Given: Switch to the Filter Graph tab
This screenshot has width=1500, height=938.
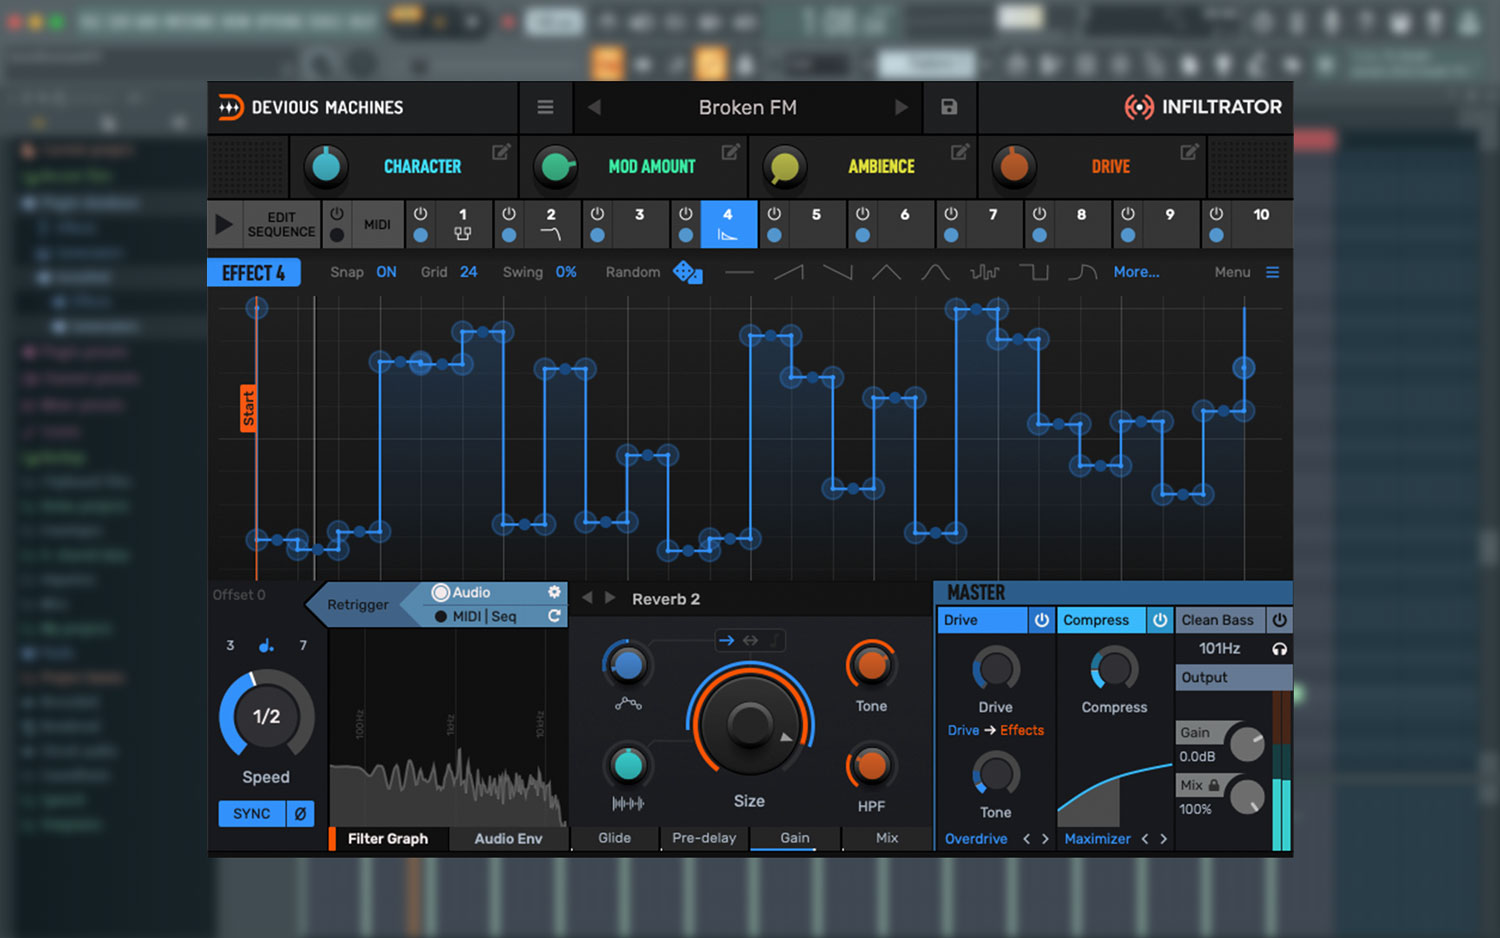Looking at the screenshot, I should [388, 839].
